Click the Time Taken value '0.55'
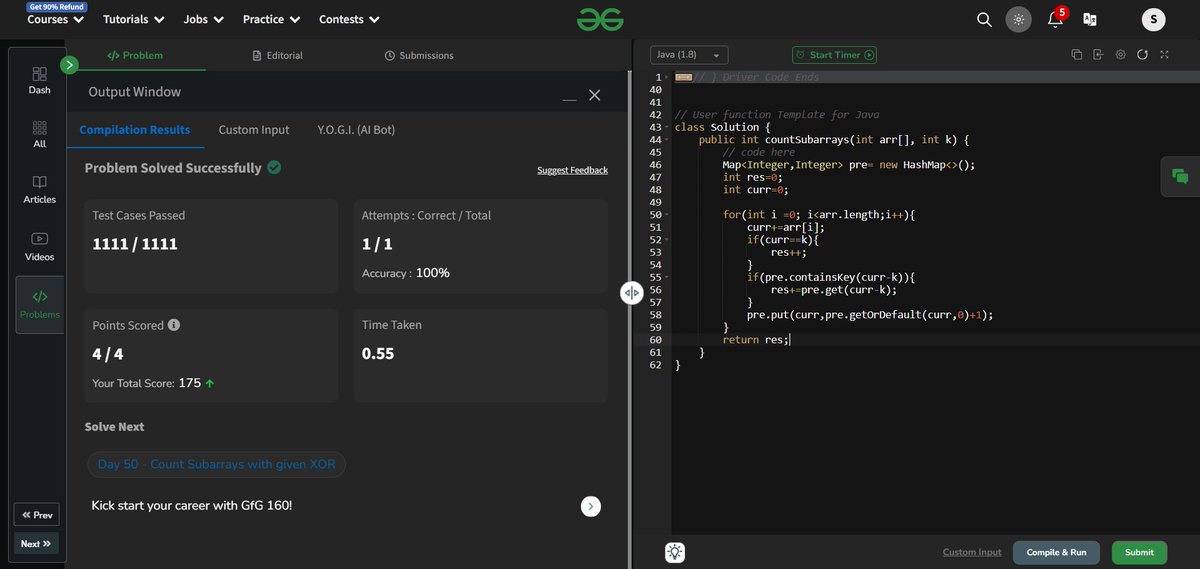 [378, 353]
